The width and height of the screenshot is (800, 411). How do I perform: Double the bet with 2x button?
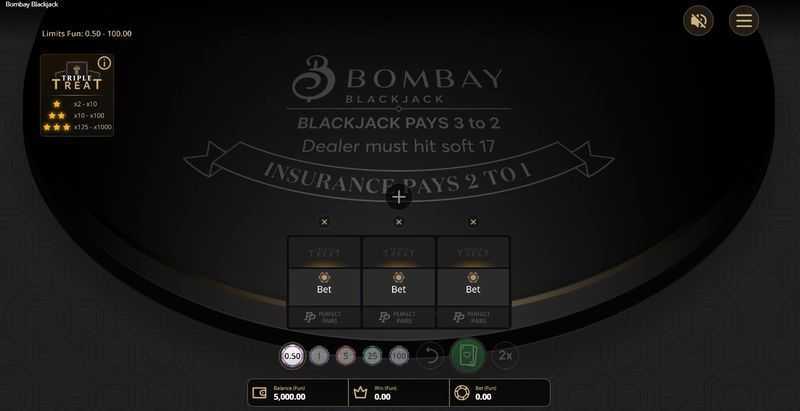(x=505, y=356)
